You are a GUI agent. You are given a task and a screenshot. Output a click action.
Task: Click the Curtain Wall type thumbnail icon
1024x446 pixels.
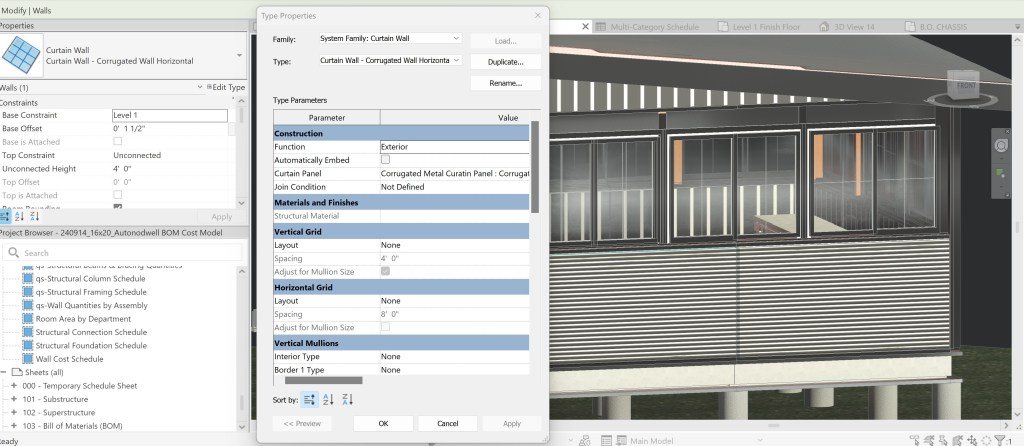pyautogui.click(x=22, y=54)
